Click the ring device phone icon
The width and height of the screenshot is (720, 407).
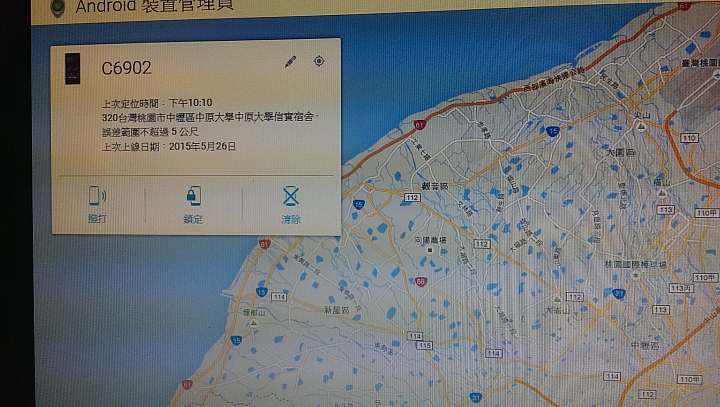(x=97, y=196)
